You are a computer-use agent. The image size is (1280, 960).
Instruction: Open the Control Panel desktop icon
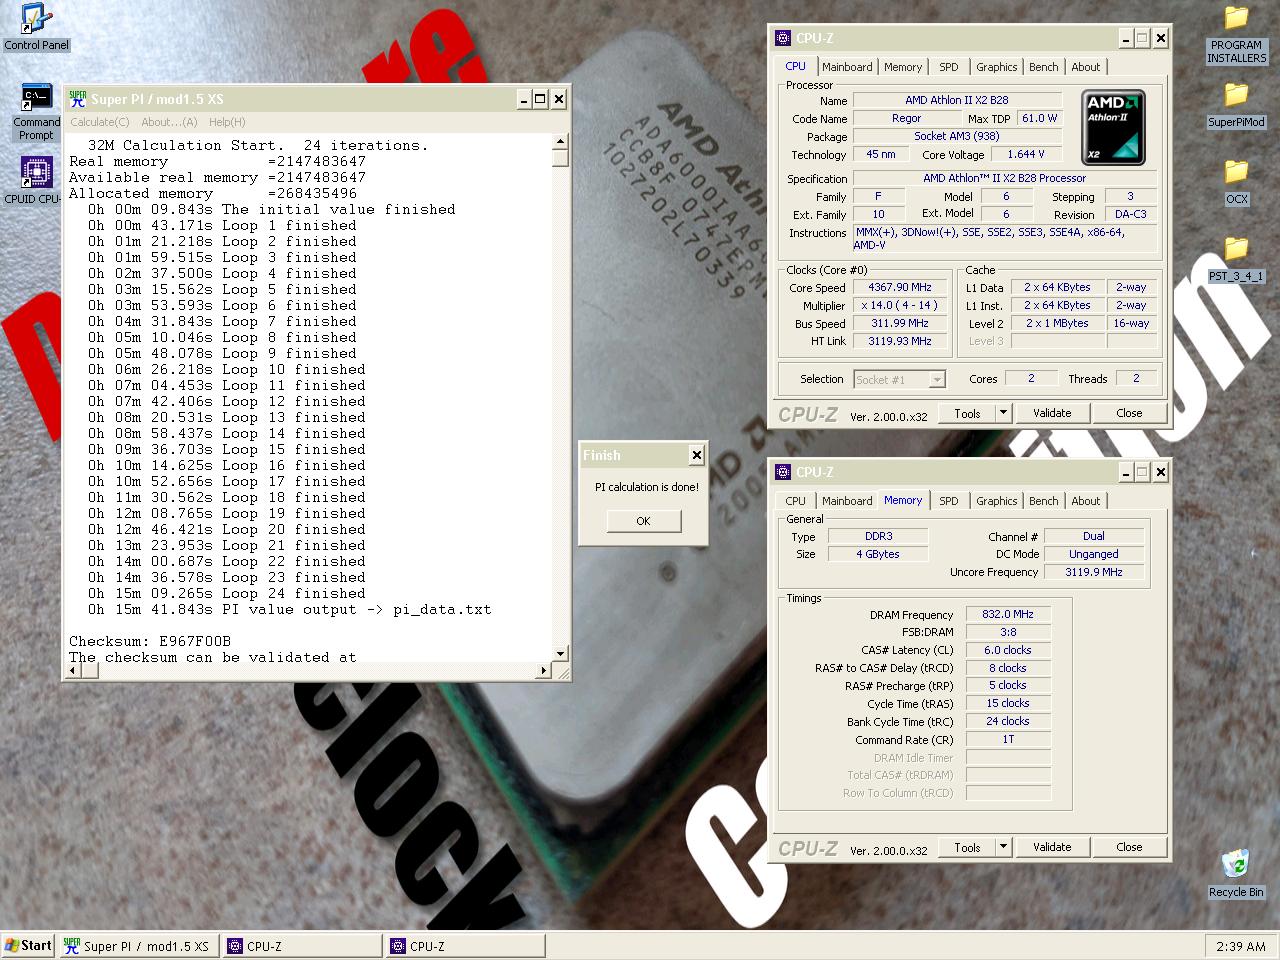click(x=36, y=27)
